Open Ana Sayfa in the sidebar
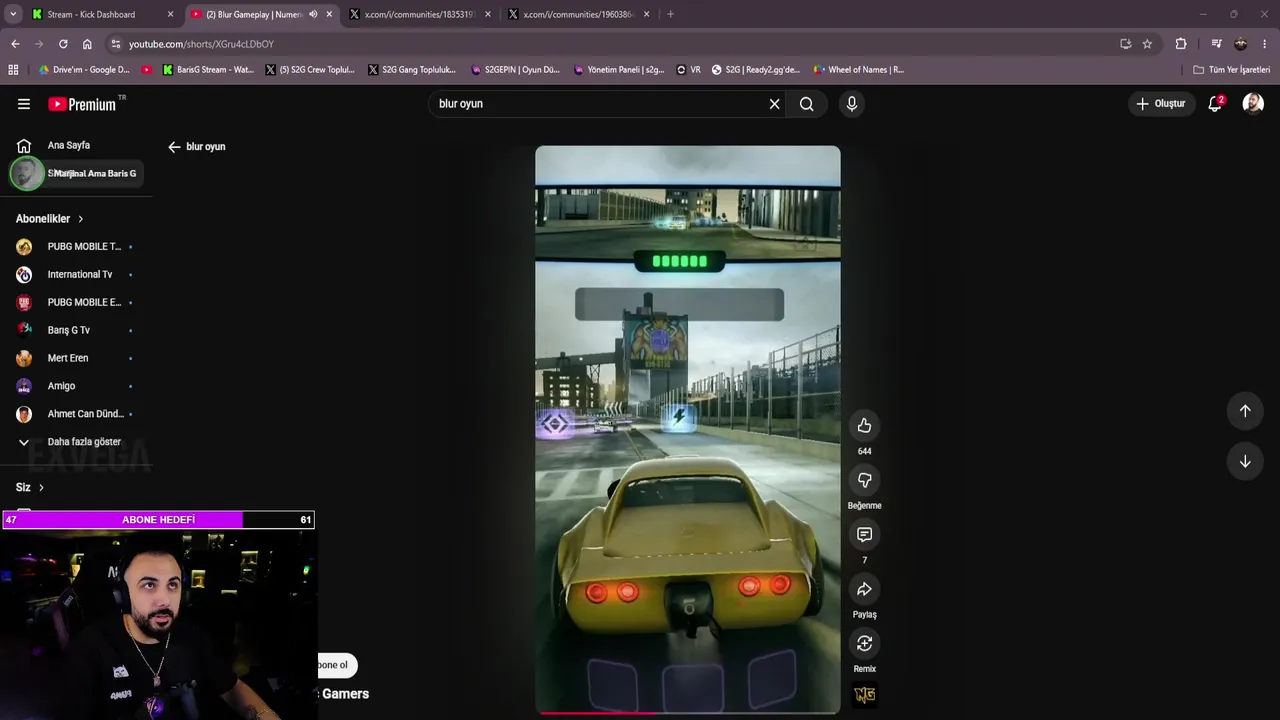The width and height of the screenshot is (1280, 720). [70, 145]
